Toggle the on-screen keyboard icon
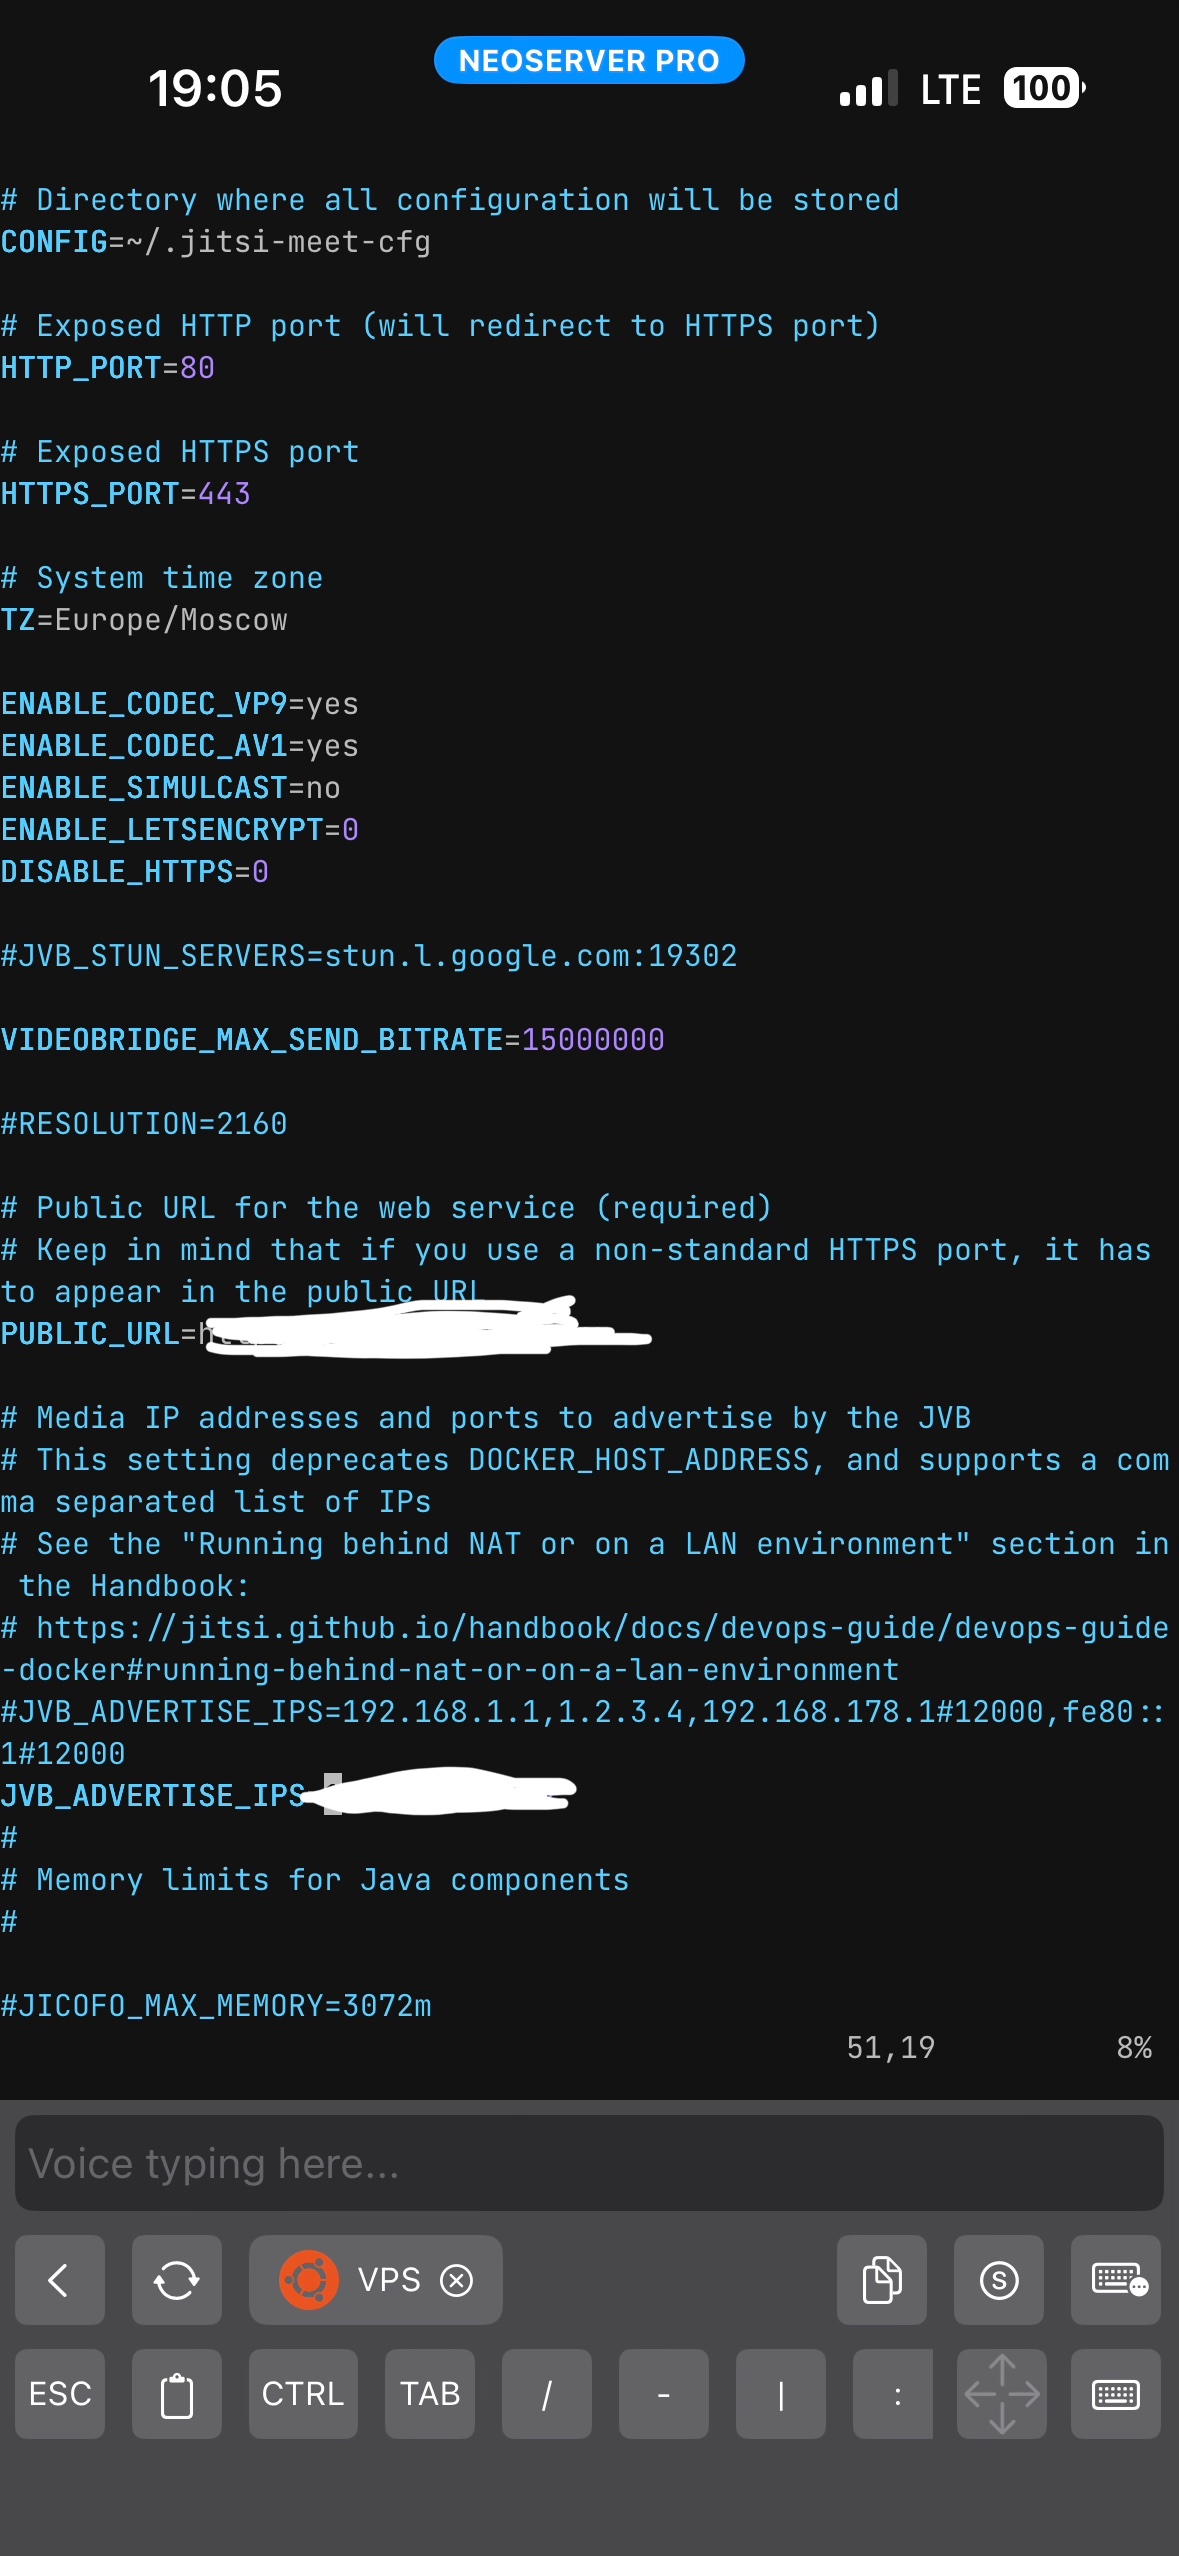1179x2556 pixels. pyautogui.click(x=1116, y=2394)
